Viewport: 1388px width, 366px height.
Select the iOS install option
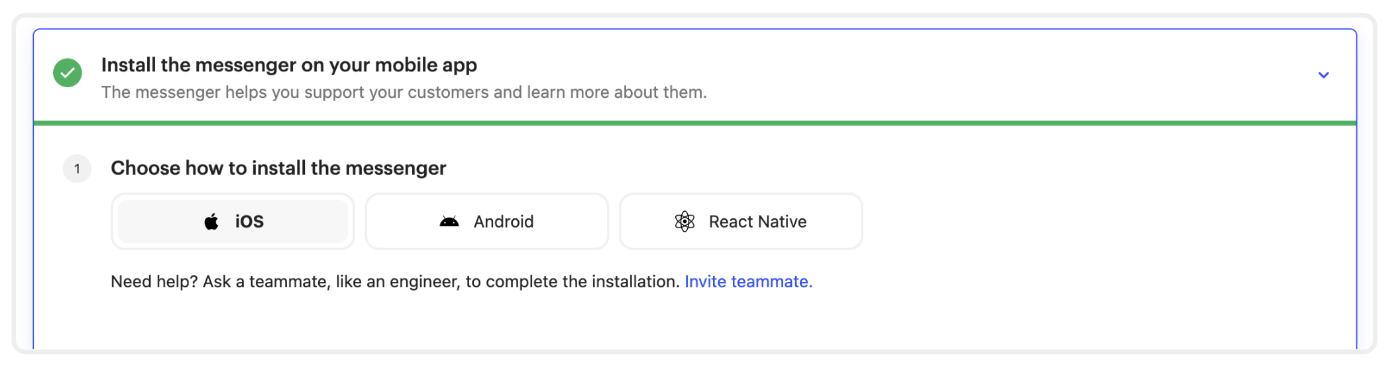[233, 221]
